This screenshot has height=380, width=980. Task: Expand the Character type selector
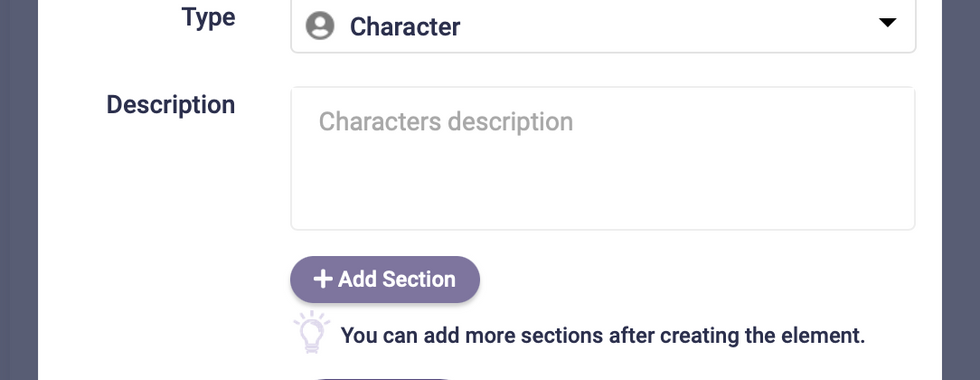[x=603, y=26]
